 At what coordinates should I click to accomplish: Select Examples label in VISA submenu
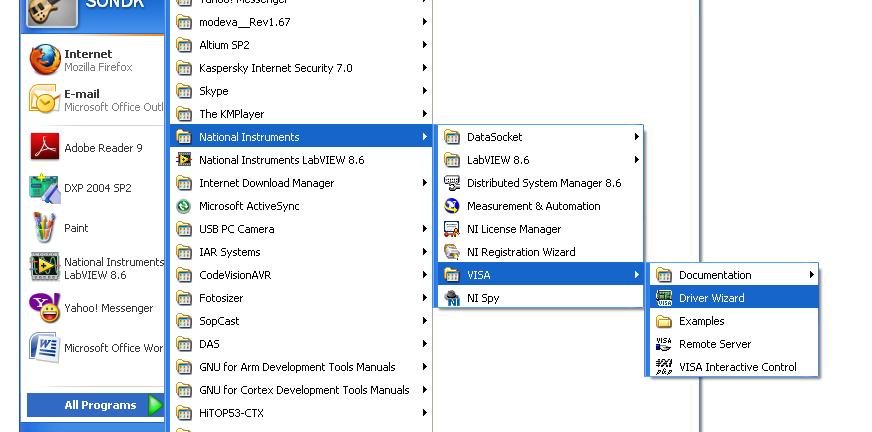pos(701,321)
